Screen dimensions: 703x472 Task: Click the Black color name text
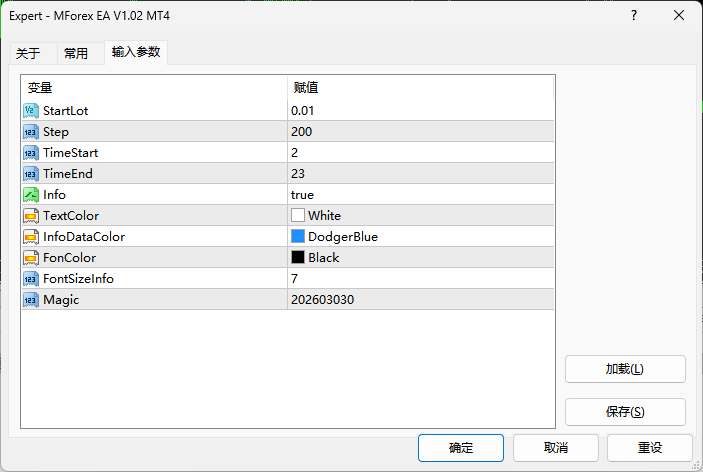[x=324, y=258]
